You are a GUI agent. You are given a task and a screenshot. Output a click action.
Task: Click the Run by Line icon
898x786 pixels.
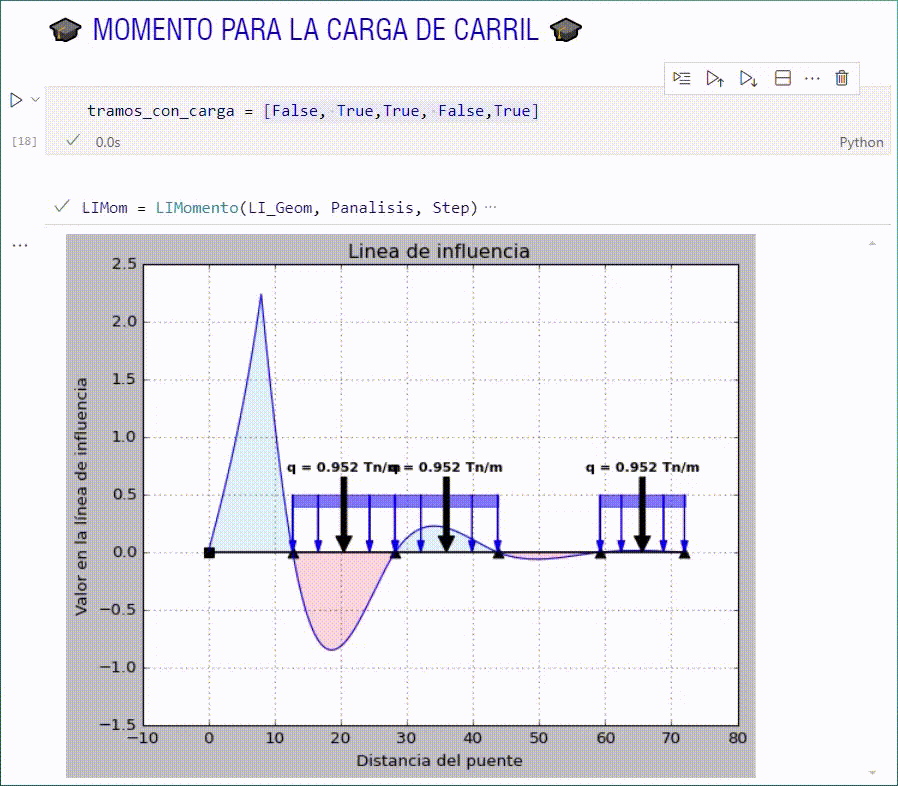682,78
